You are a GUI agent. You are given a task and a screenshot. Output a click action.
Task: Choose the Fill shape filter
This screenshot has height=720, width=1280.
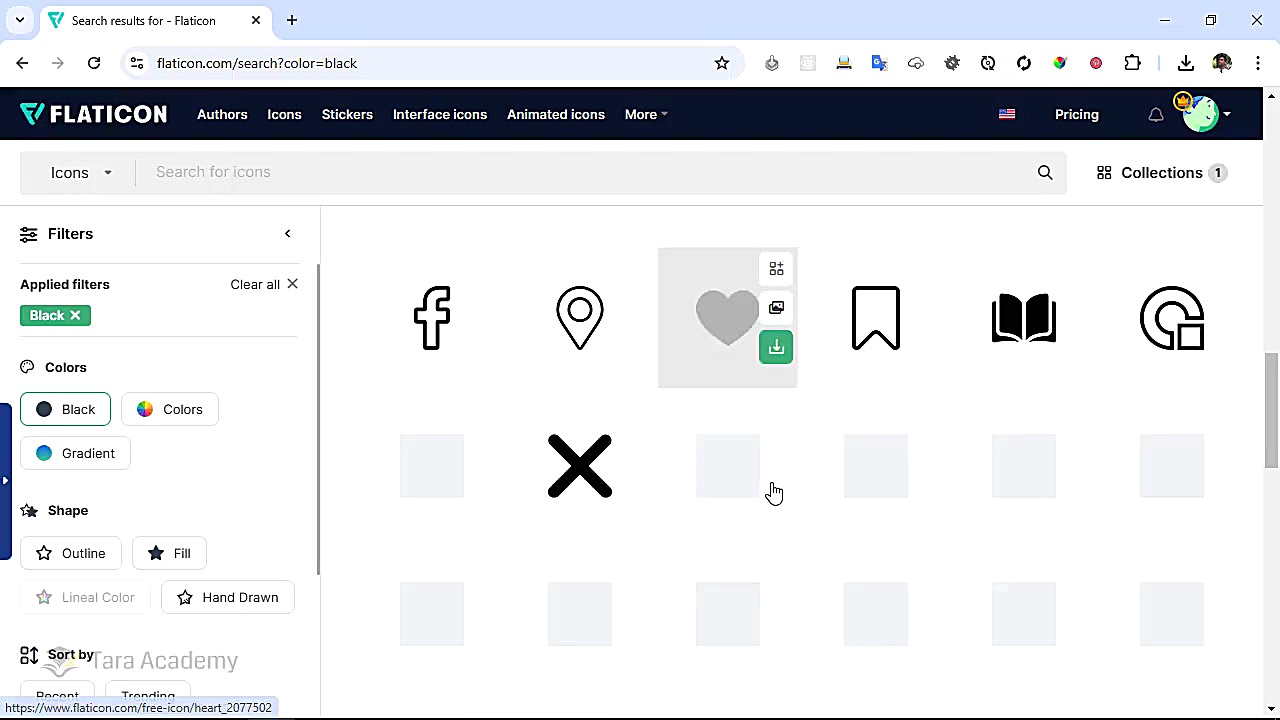[x=169, y=553]
